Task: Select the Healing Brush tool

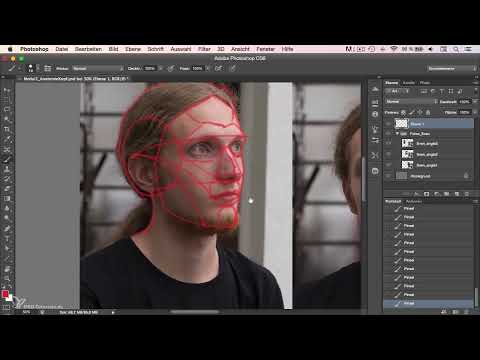Action: [7, 149]
